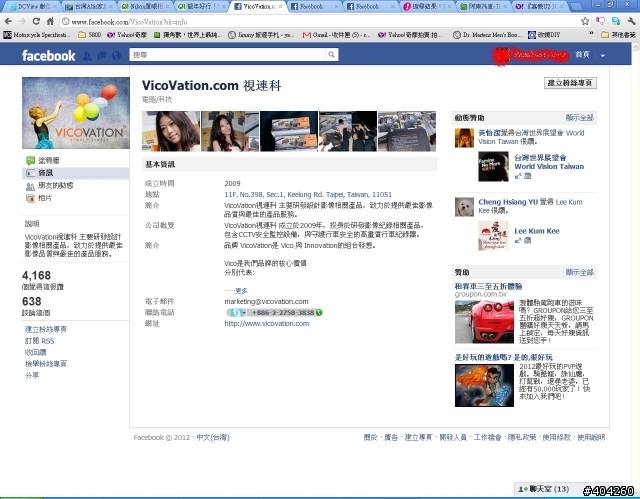
Task: Open the VicoVation balloon profile picture
Action: pyautogui.click(x=76, y=113)
